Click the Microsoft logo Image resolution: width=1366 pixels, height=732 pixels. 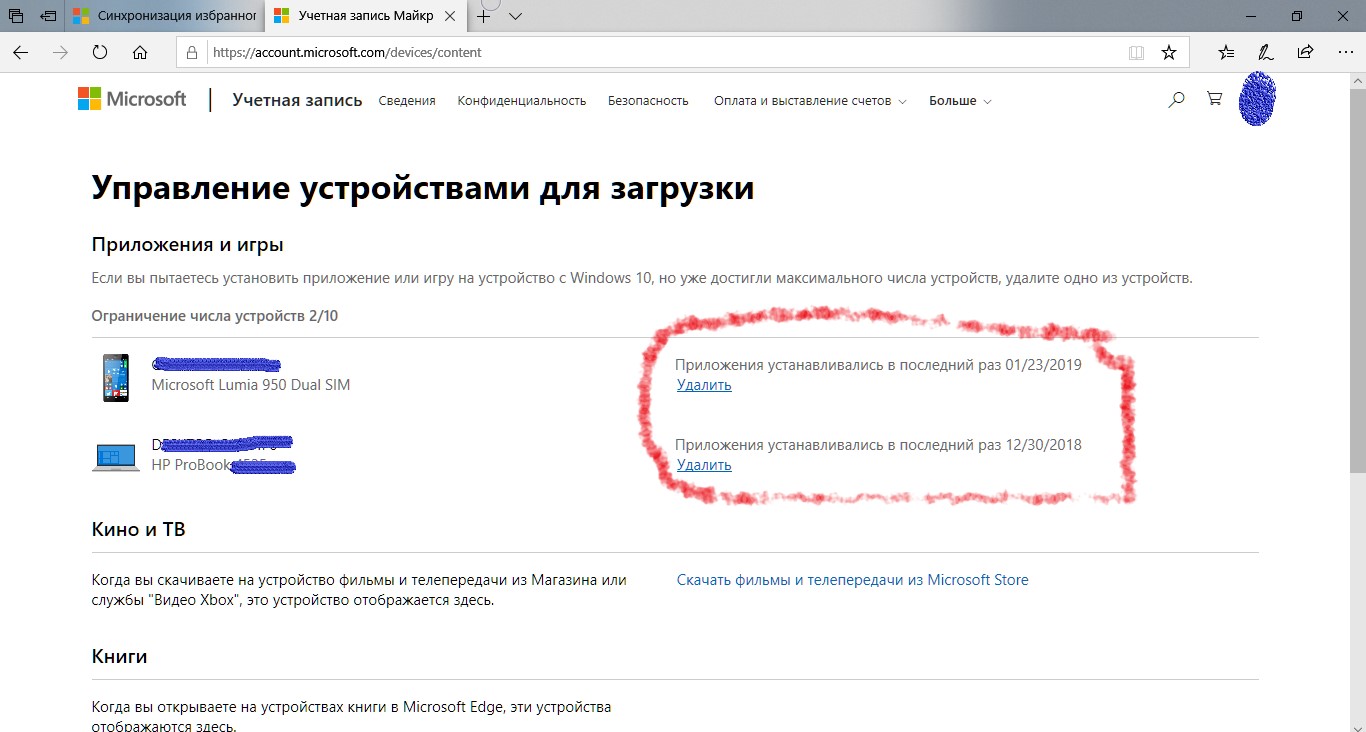coord(132,99)
